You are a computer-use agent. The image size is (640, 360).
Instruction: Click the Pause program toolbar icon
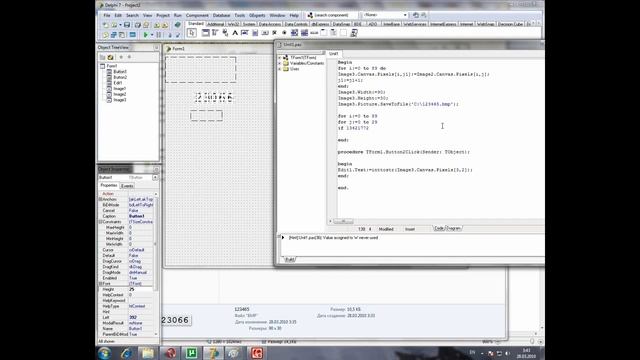tap(159, 36)
